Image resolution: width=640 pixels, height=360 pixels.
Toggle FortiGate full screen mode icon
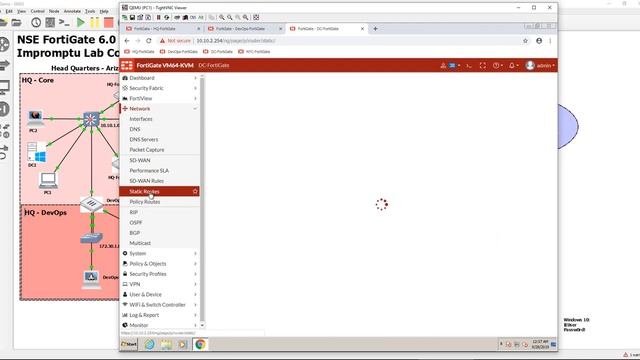pos(483,65)
